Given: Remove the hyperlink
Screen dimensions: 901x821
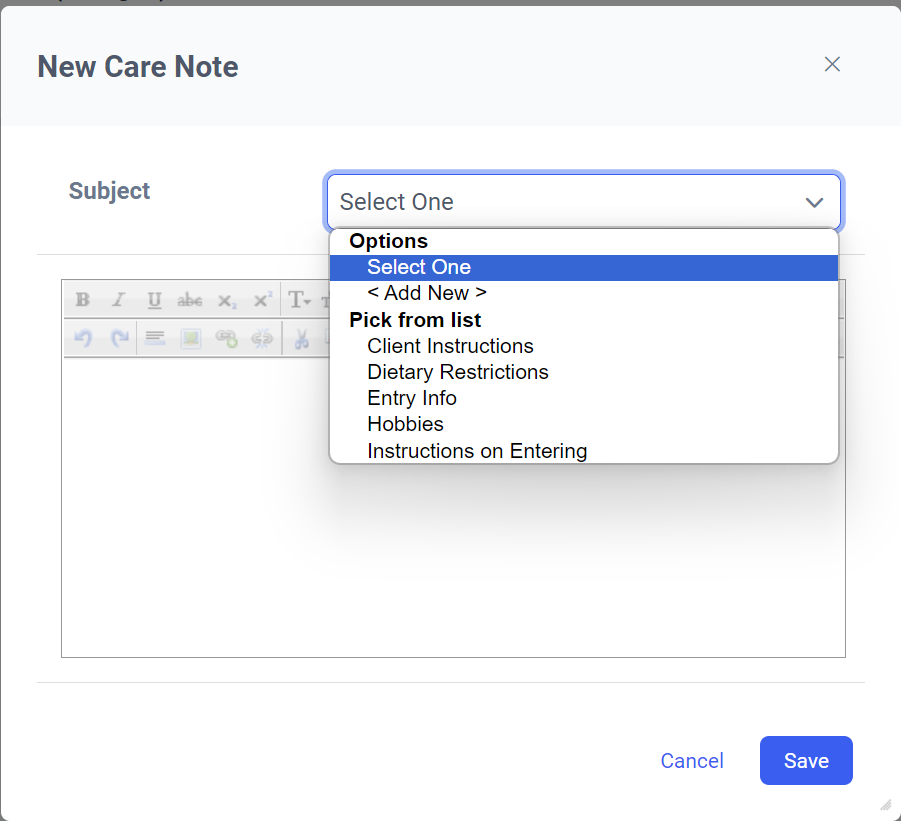Looking at the screenshot, I should pyautogui.click(x=262, y=338).
